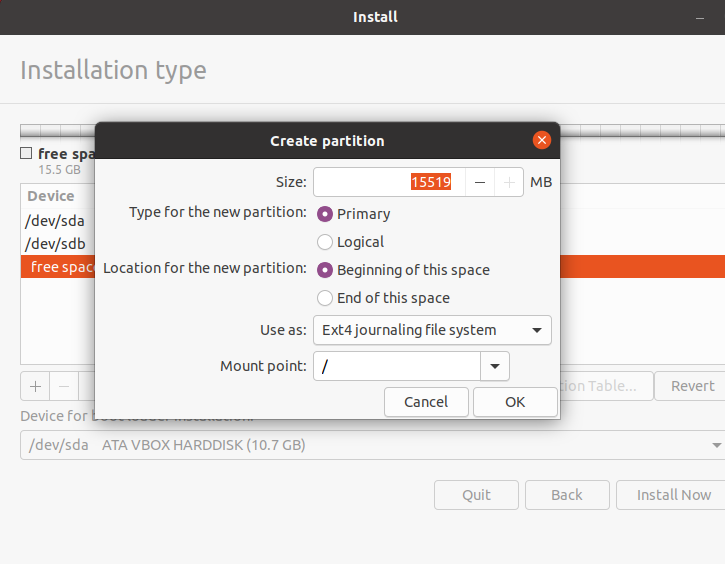This screenshot has width=725, height=564.
Task: Close the Create partition dialog
Action: coord(541,141)
